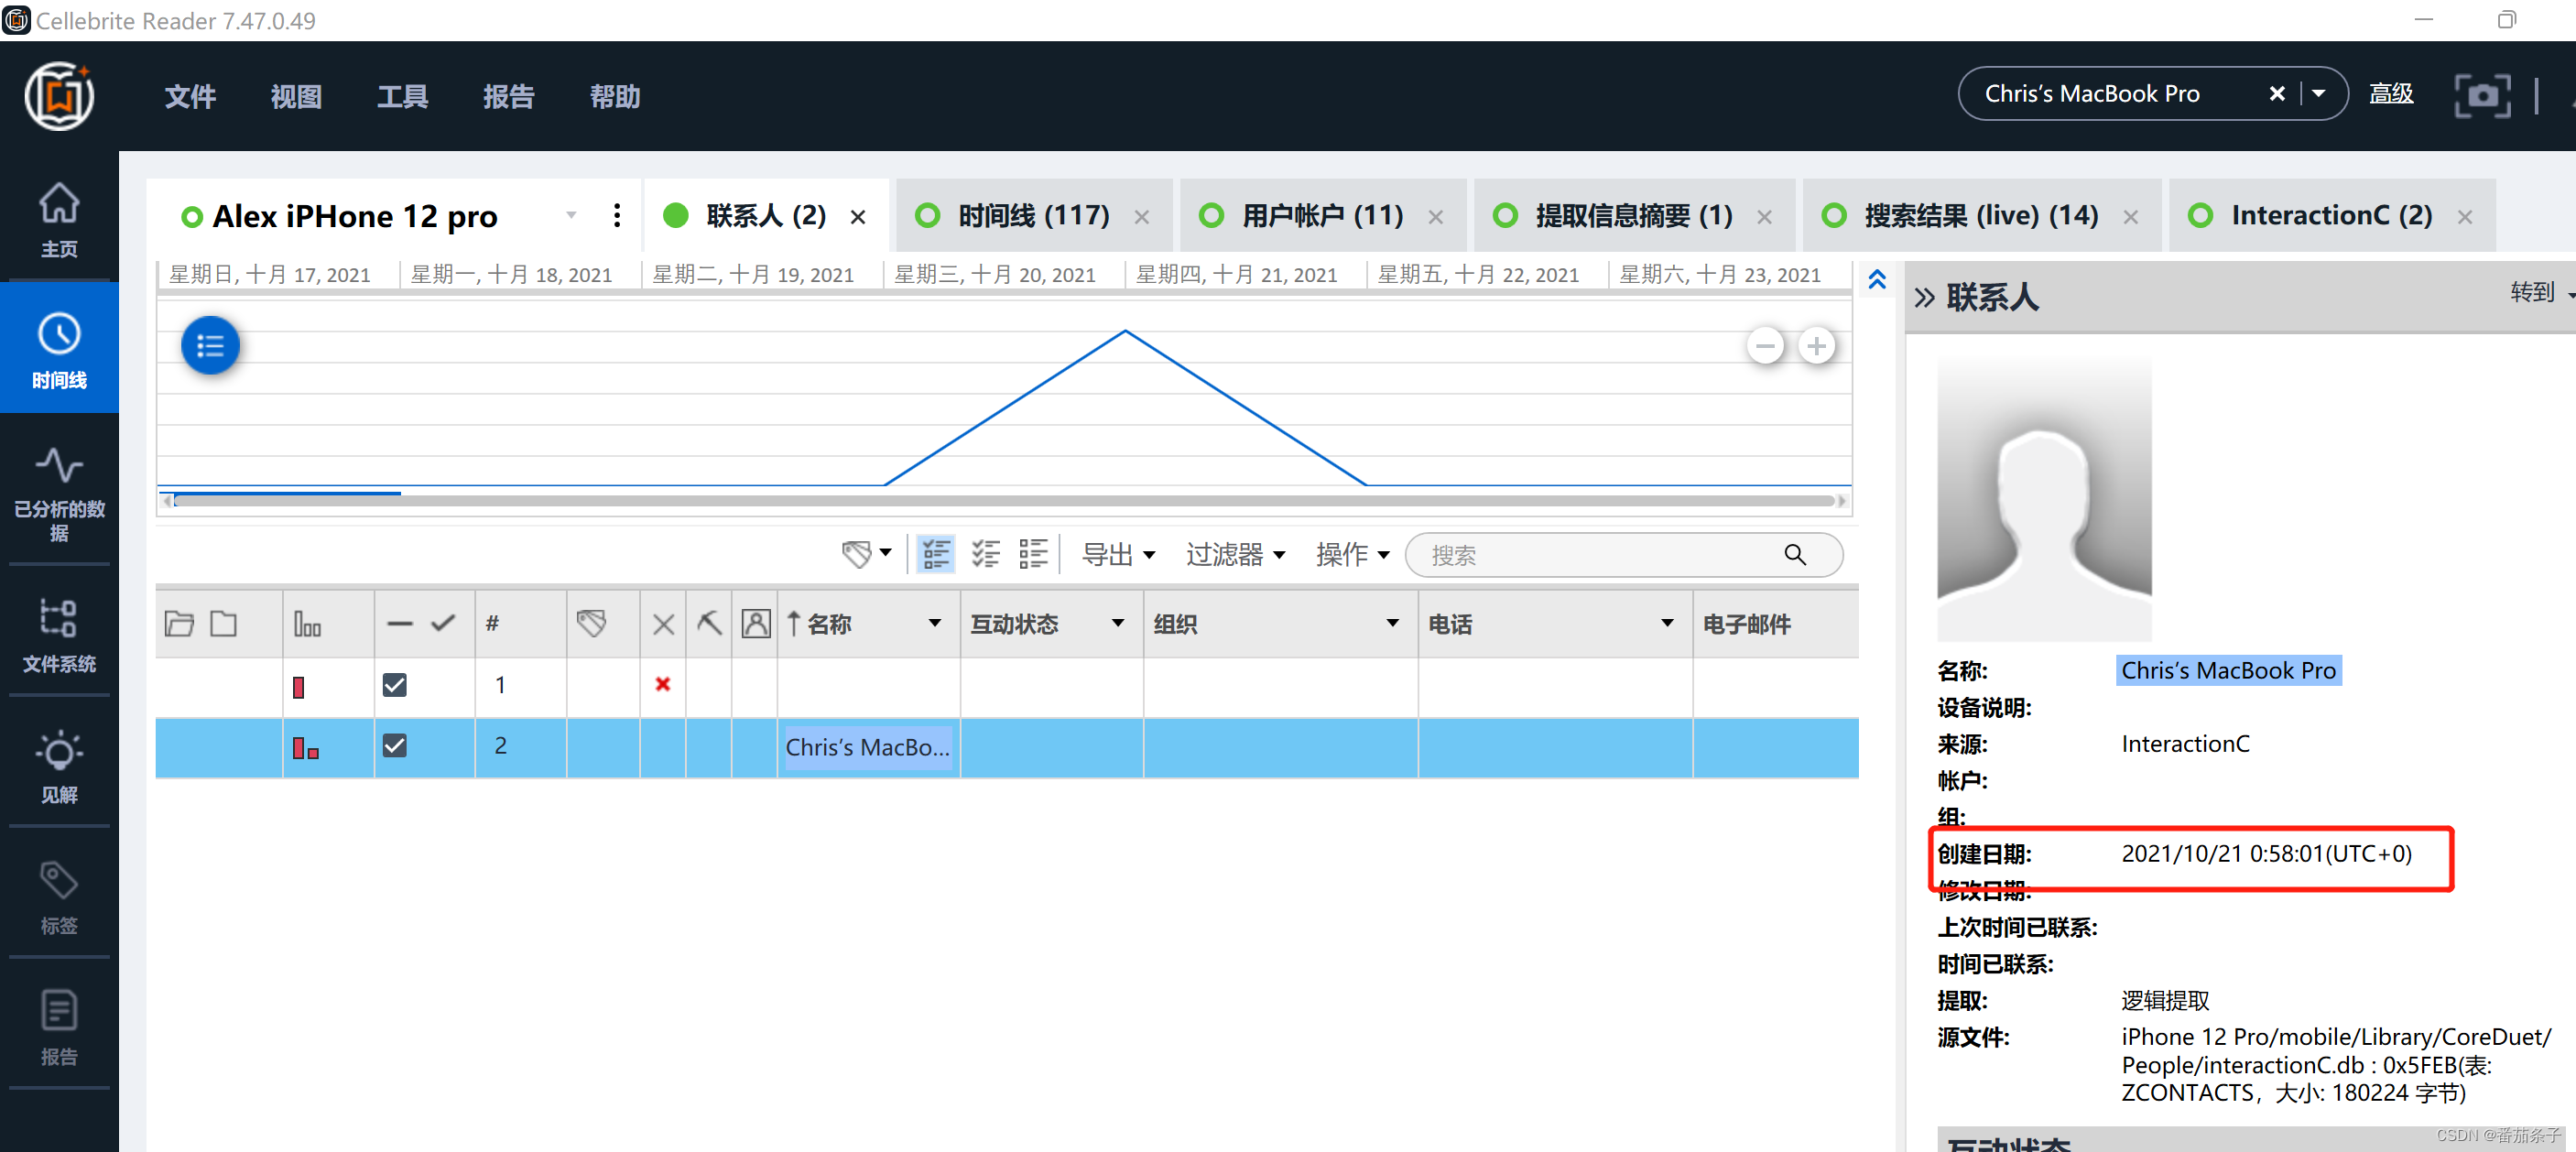Select the detailed list view icon
2576x1152 pixels.
tap(936, 554)
